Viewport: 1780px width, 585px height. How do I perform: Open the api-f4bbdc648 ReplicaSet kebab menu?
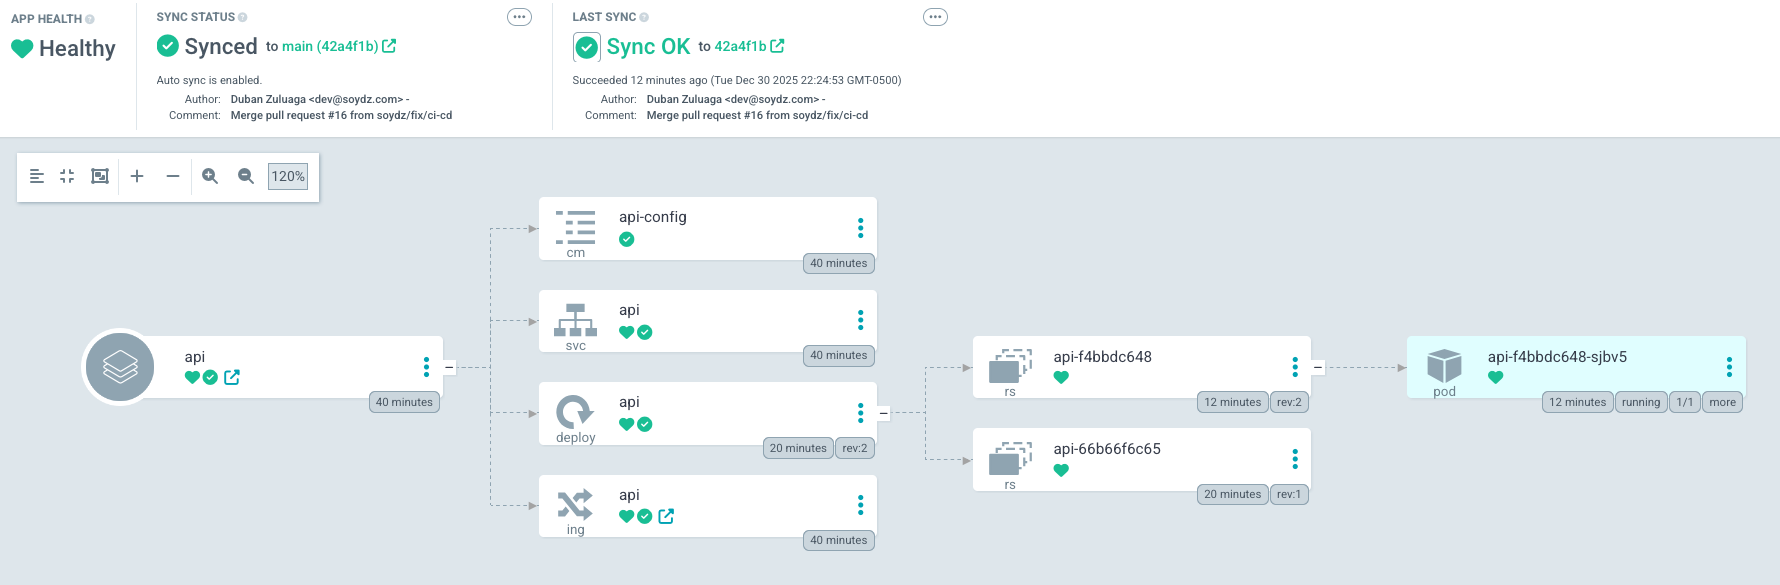pos(1295,367)
